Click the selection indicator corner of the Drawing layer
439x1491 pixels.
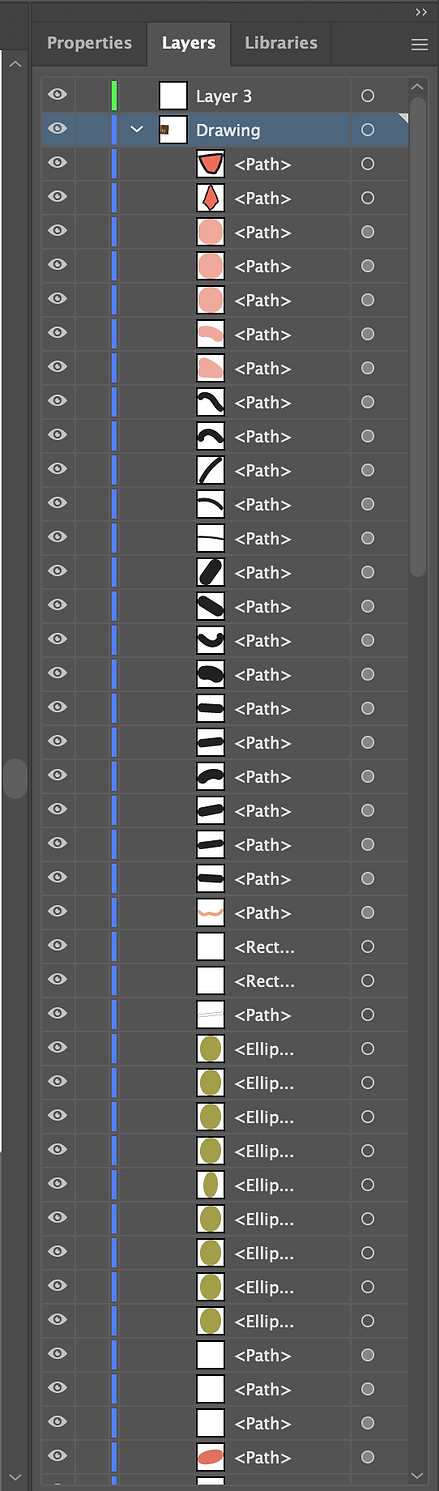point(403,120)
